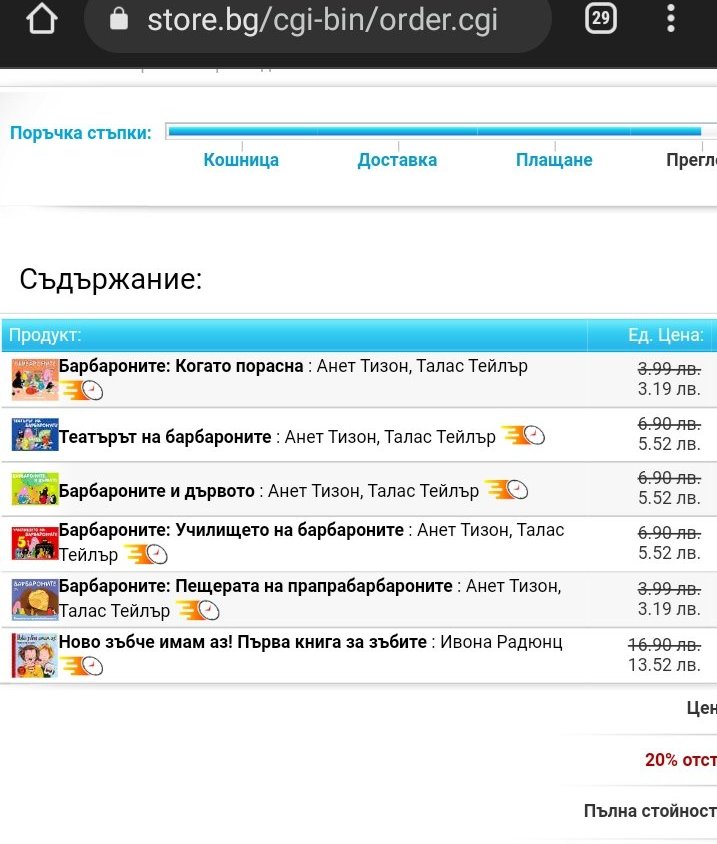The height and width of the screenshot is (844, 717).
Task: Go to the Плащане order step
Action: pyautogui.click(x=554, y=160)
